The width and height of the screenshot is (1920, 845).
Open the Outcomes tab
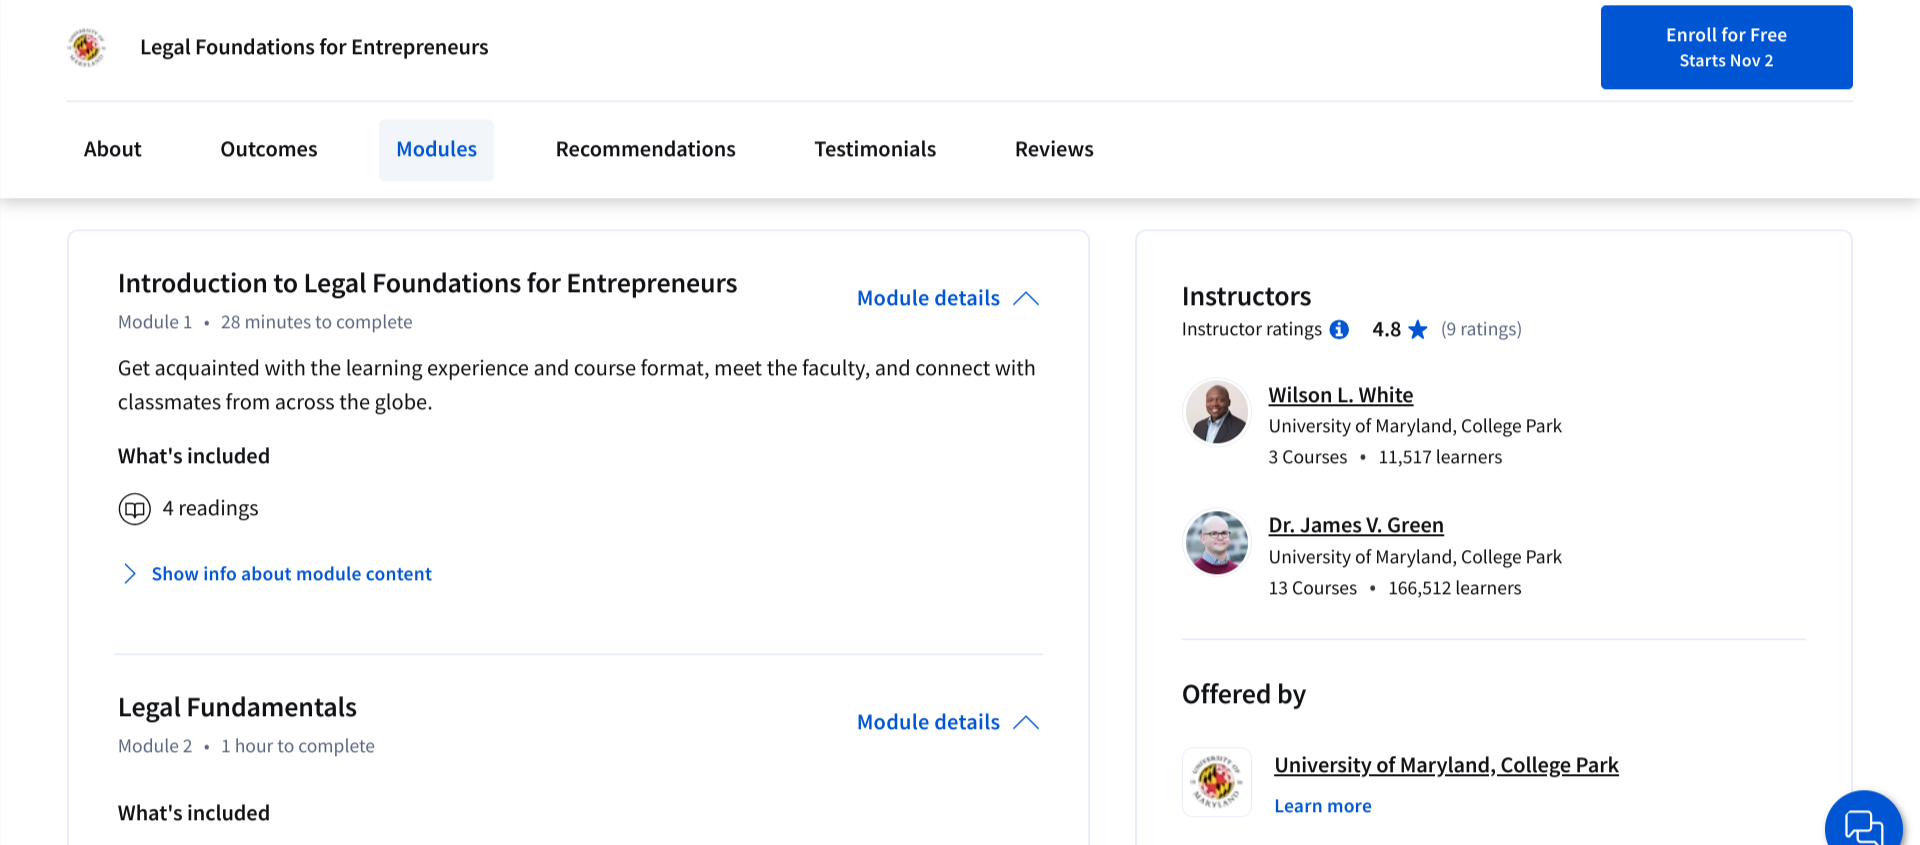click(x=269, y=150)
